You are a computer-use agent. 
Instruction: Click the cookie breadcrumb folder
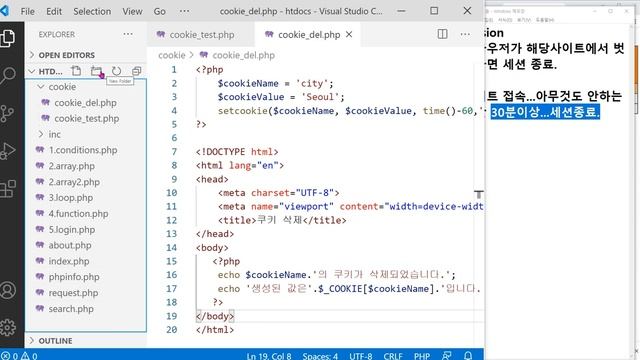171,55
